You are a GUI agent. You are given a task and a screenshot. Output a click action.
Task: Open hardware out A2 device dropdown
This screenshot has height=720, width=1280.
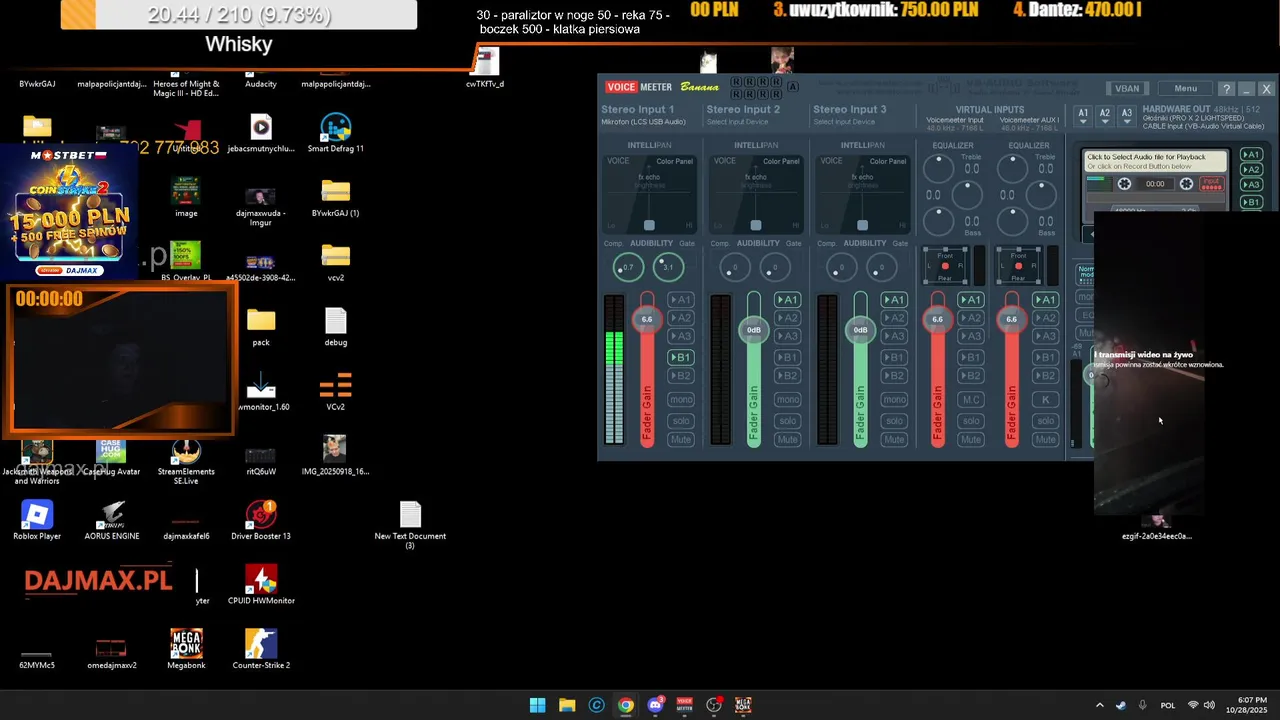pos(1105,116)
